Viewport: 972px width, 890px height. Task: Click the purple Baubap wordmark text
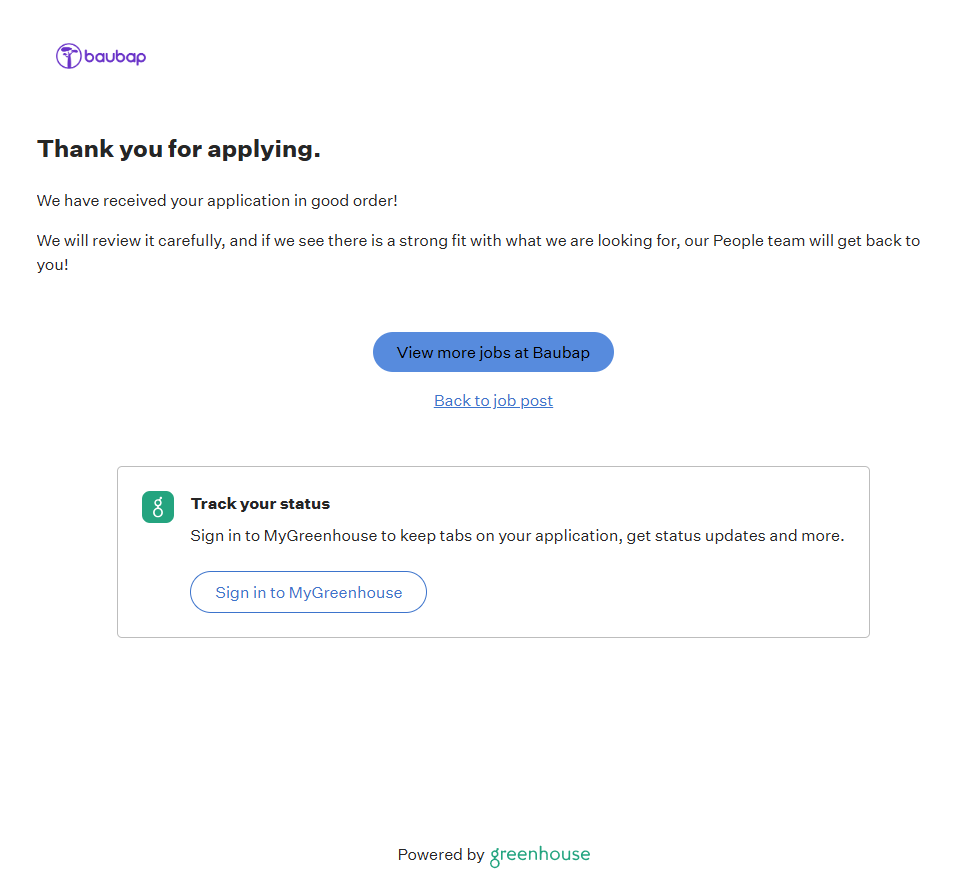click(115, 57)
